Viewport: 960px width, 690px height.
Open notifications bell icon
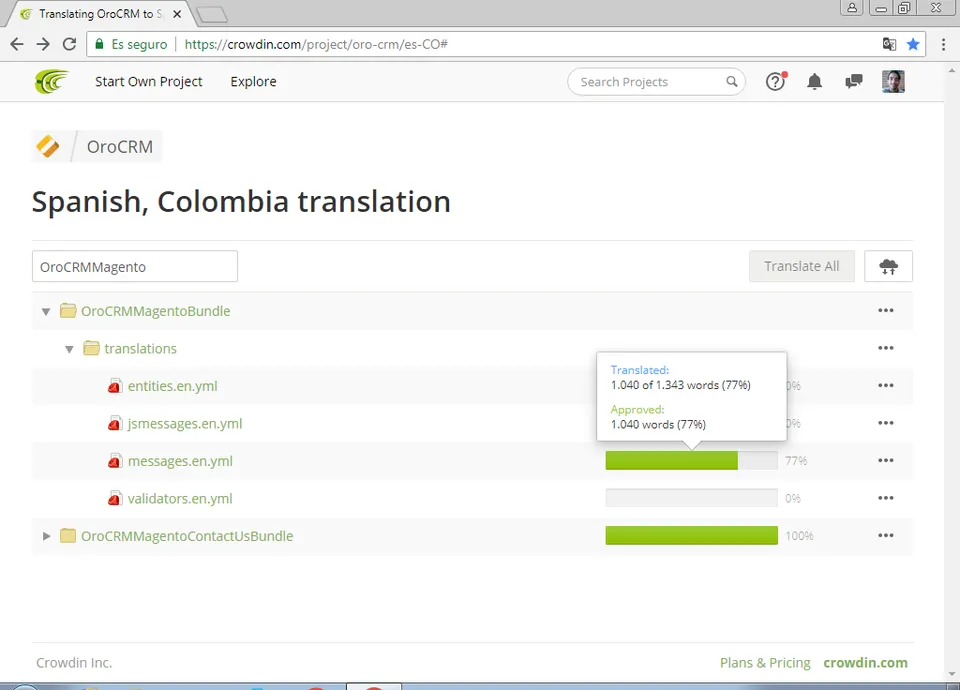coord(814,81)
